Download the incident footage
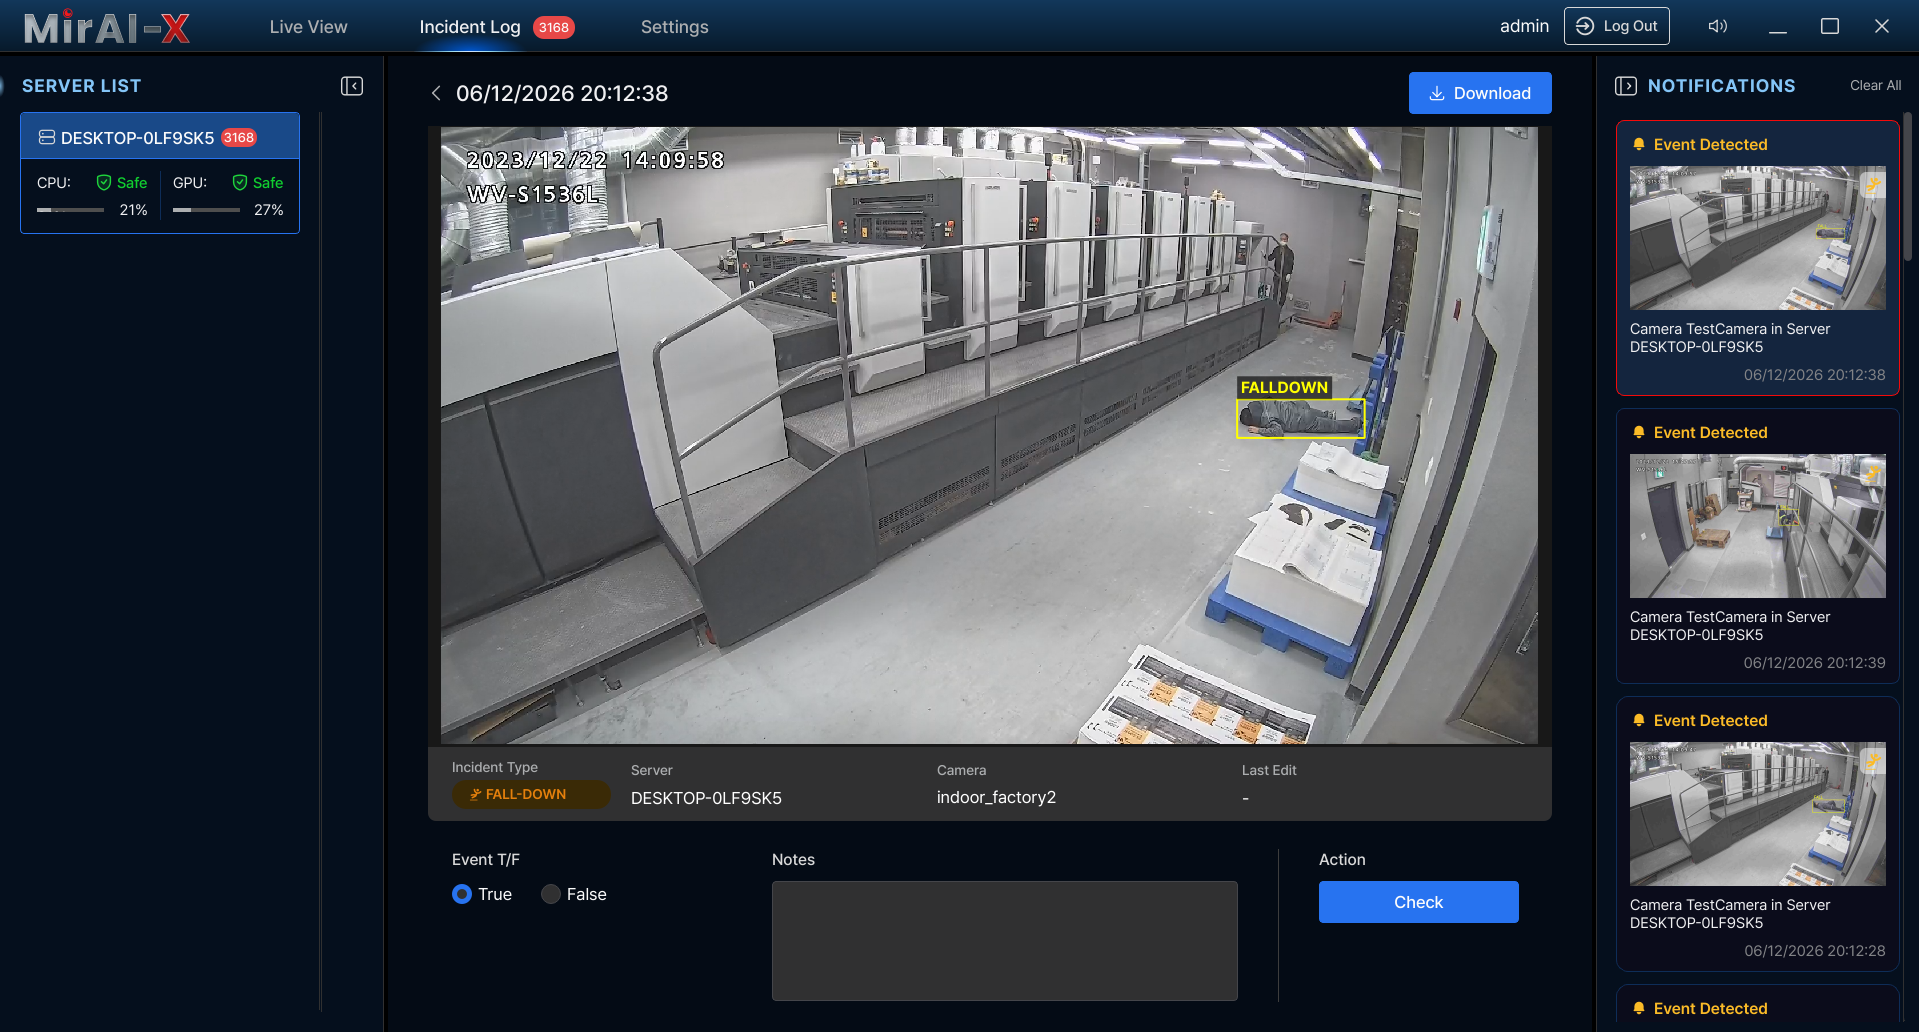Screen dimensions: 1919x1032 click(x=1480, y=93)
